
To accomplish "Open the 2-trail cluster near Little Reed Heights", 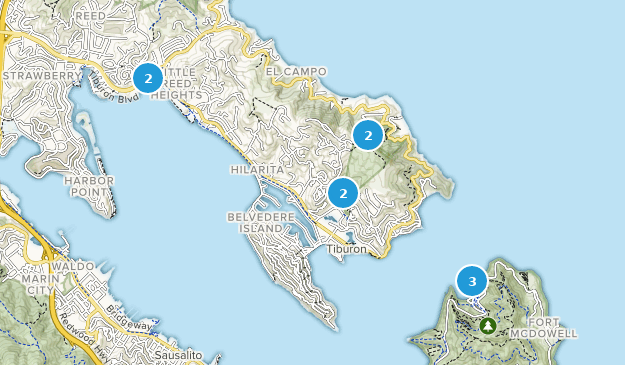I will tap(148, 78).
